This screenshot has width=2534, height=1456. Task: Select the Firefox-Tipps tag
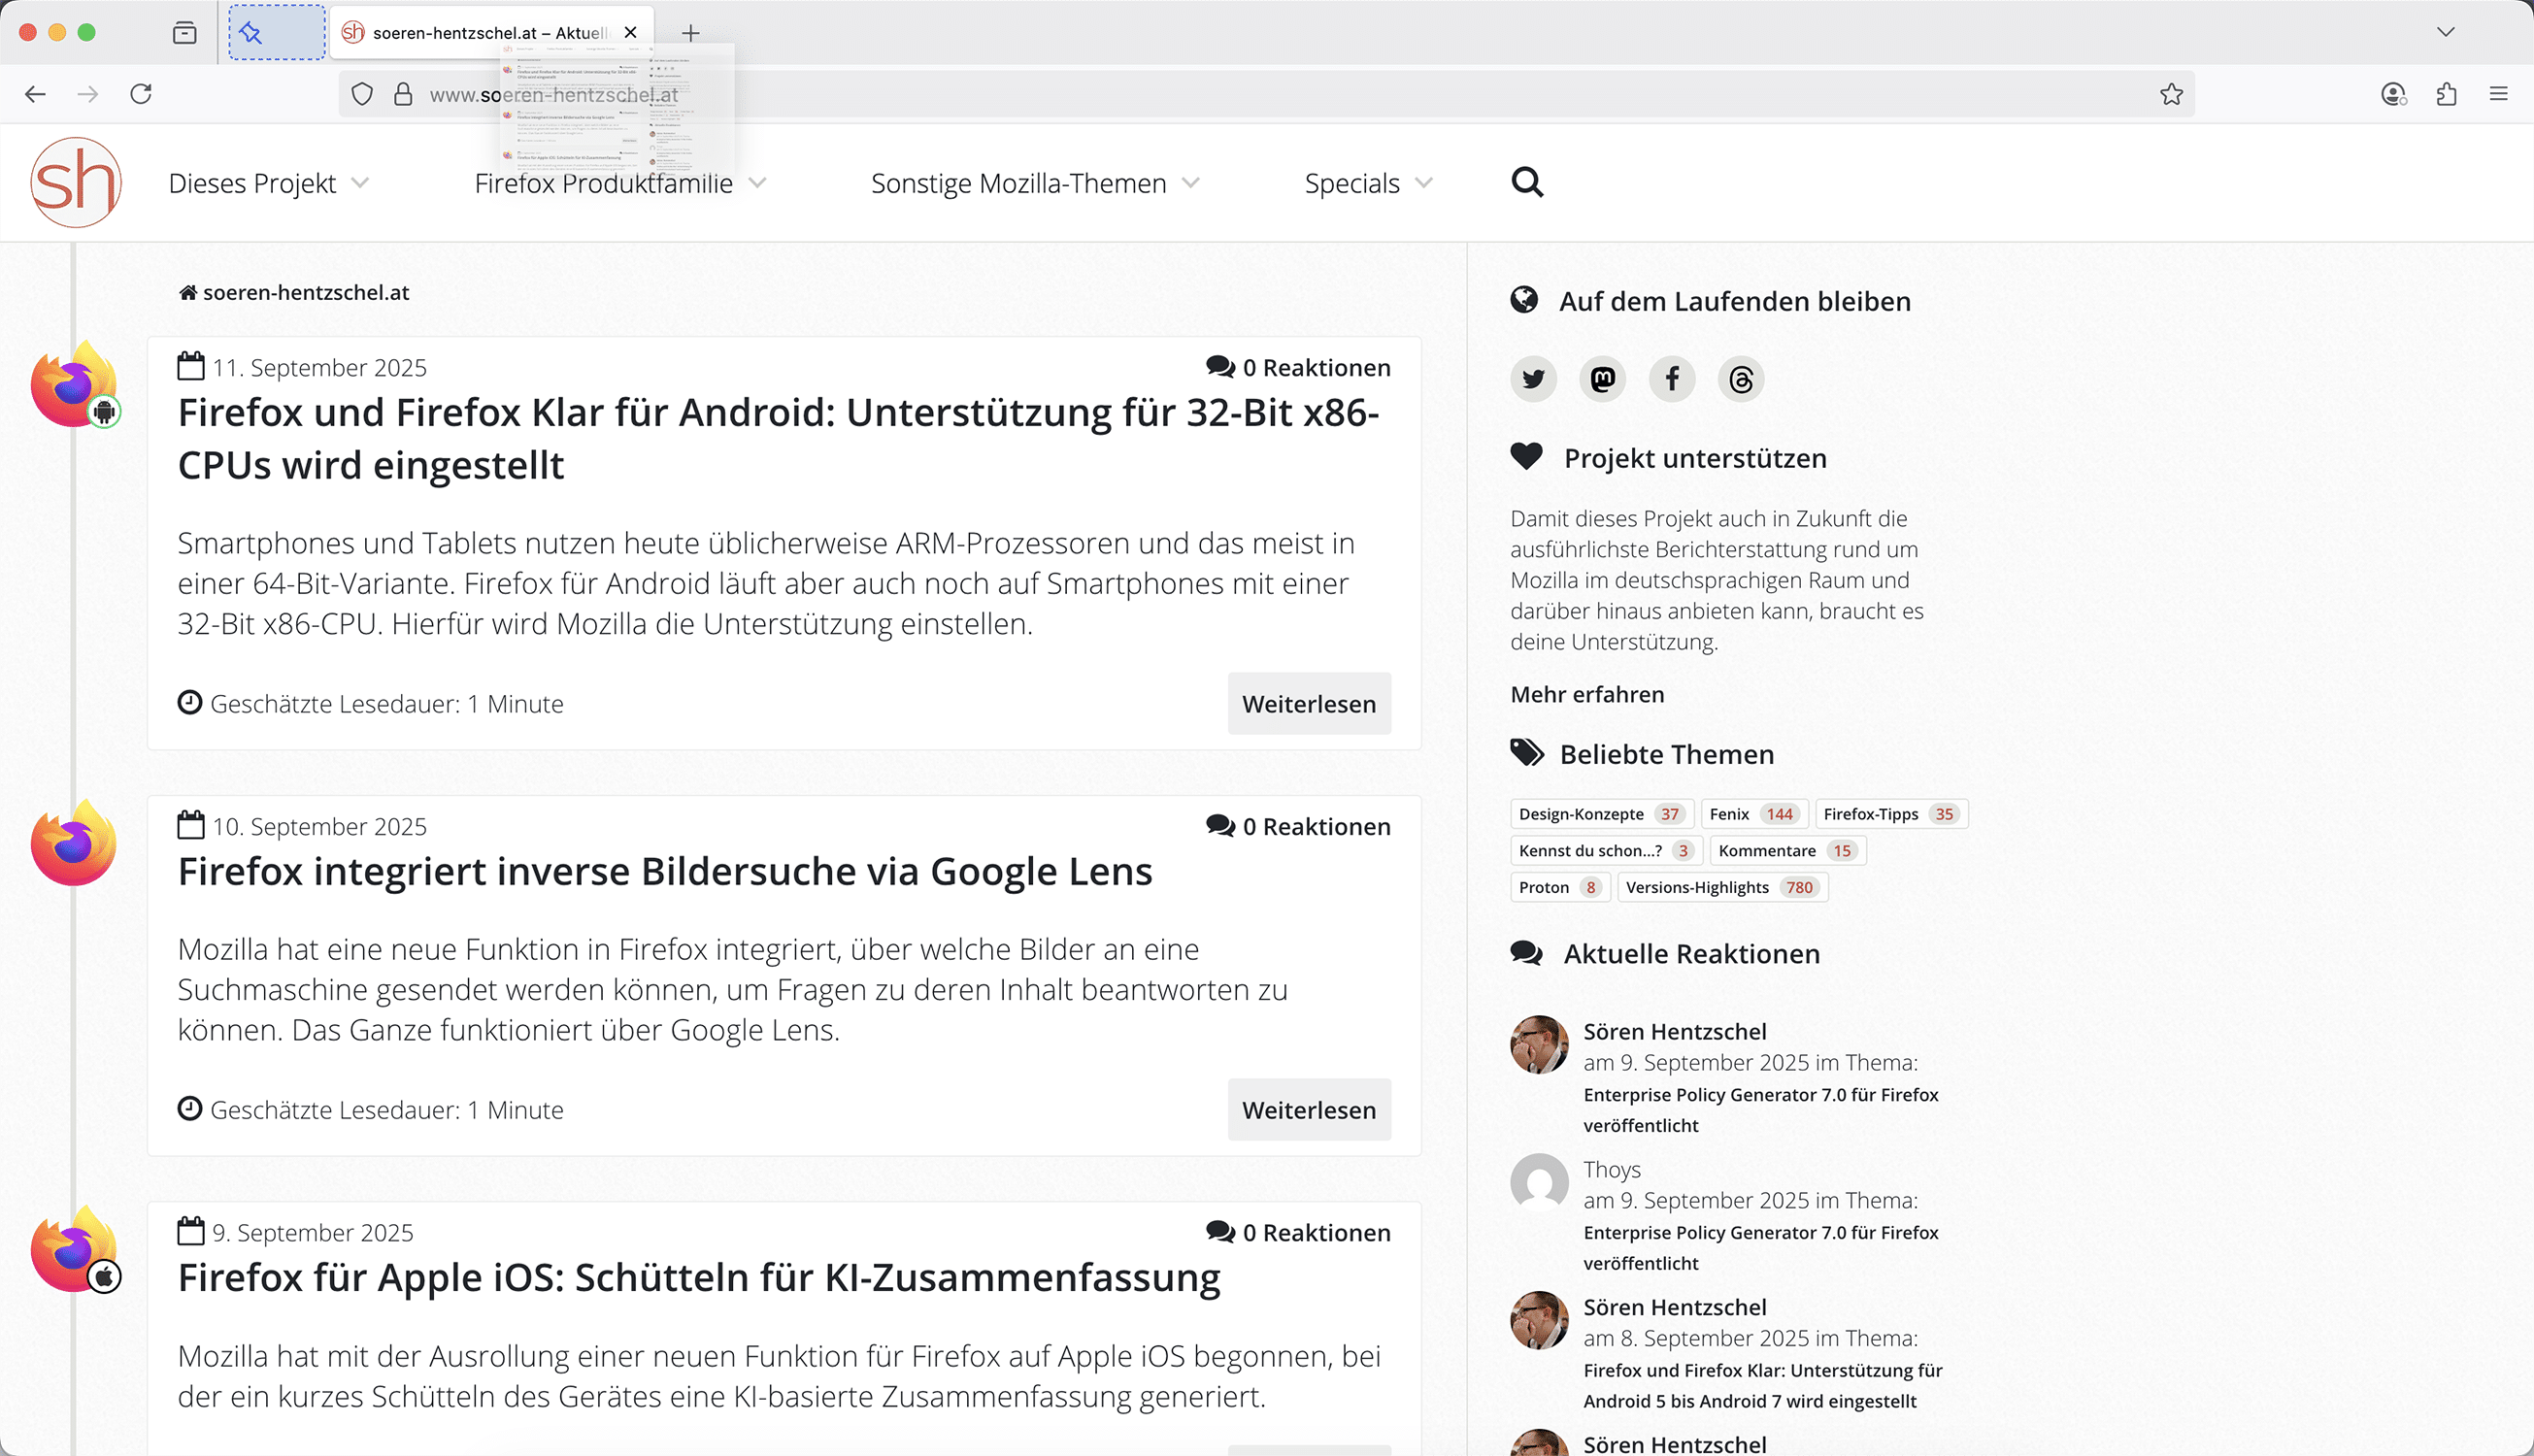(x=1891, y=814)
